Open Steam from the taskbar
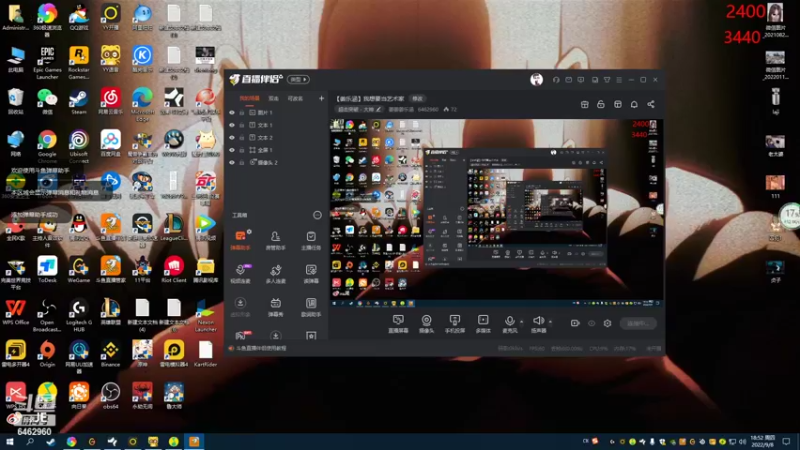 pyautogui.click(x=51, y=441)
